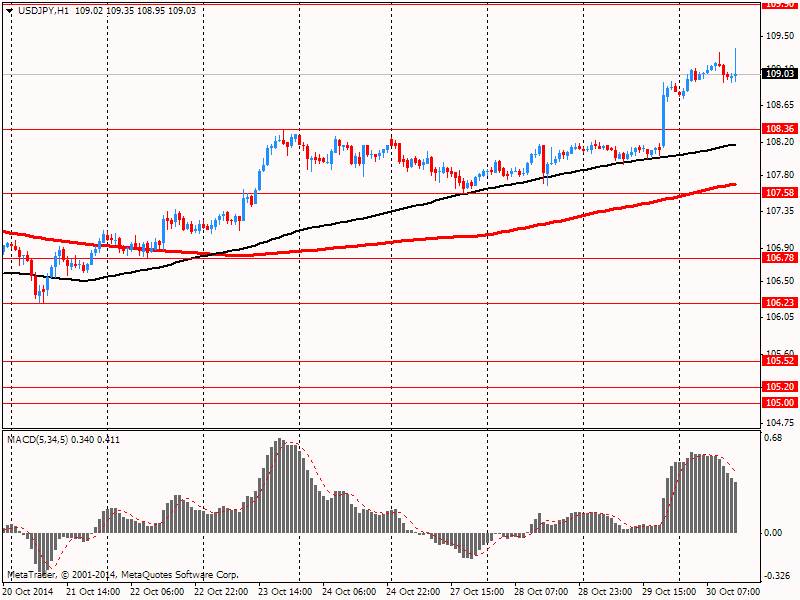Click the 107.58 red price level label

tap(779, 192)
